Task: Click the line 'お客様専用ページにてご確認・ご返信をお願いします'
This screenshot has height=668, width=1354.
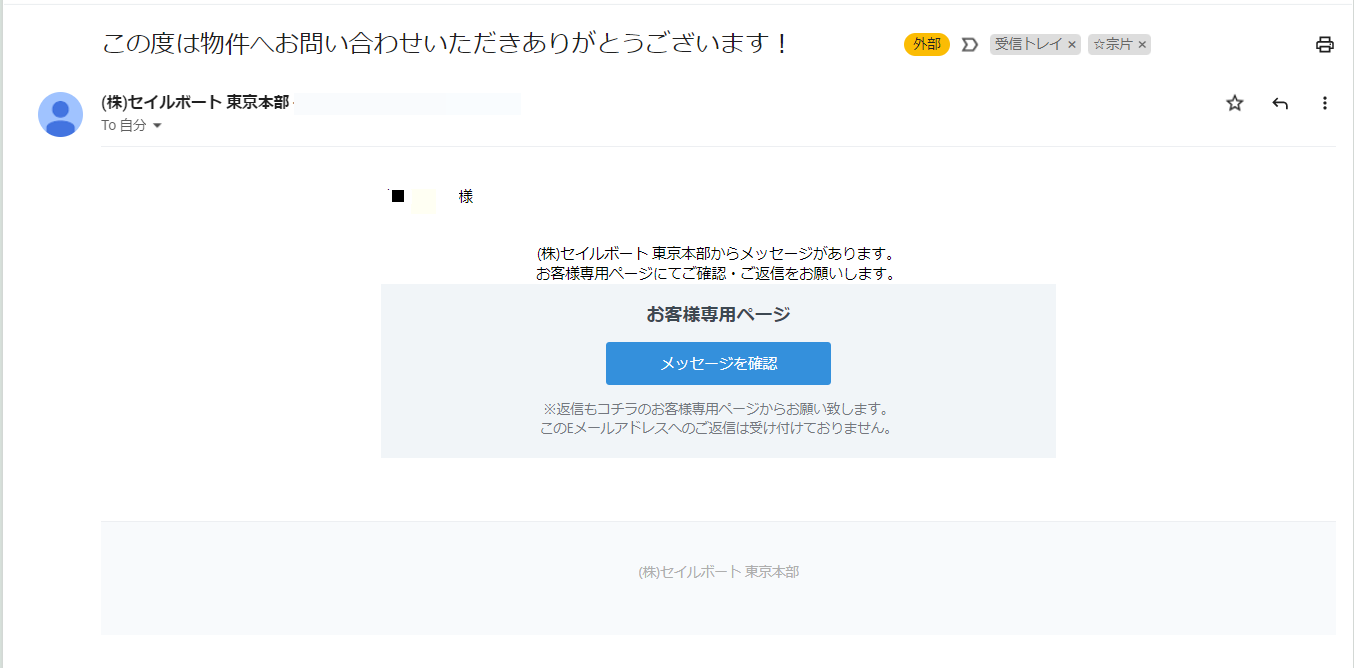Action: click(715, 273)
